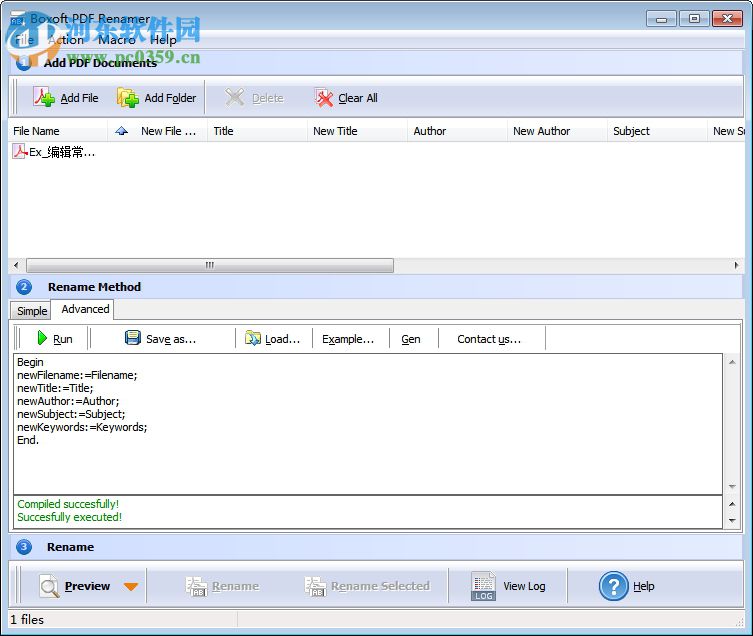Open the Macro menu
Viewport: 753px width, 636px height.
coord(116,40)
